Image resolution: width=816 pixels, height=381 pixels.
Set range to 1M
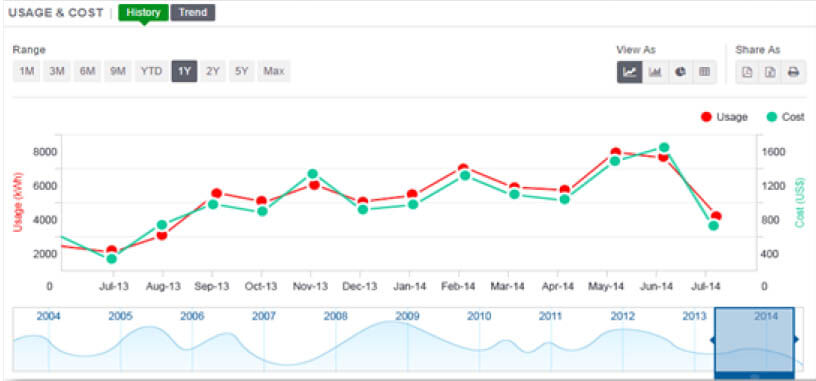pyautogui.click(x=27, y=71)
